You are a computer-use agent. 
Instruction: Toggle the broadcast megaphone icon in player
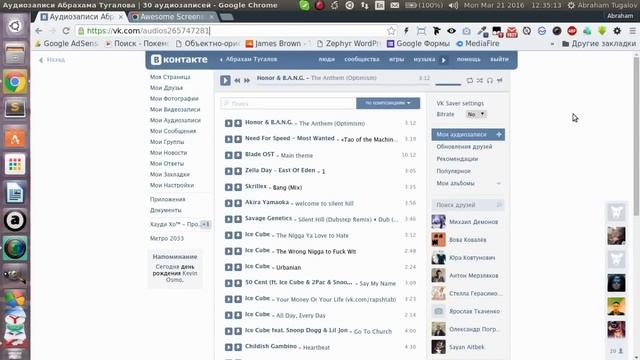pyautogui.click(x=500, y=80)
